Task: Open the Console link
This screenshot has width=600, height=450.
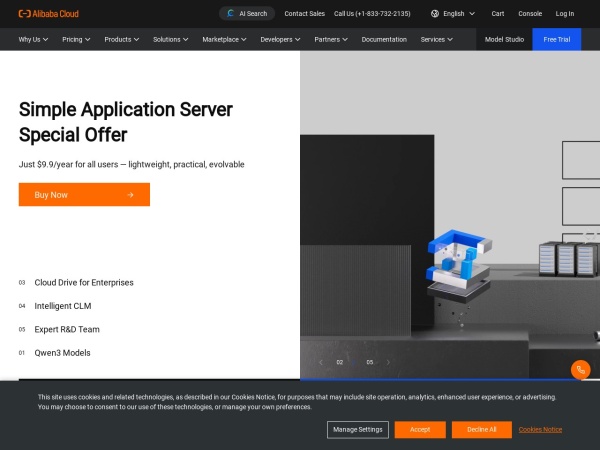Action: click(530, 13)
